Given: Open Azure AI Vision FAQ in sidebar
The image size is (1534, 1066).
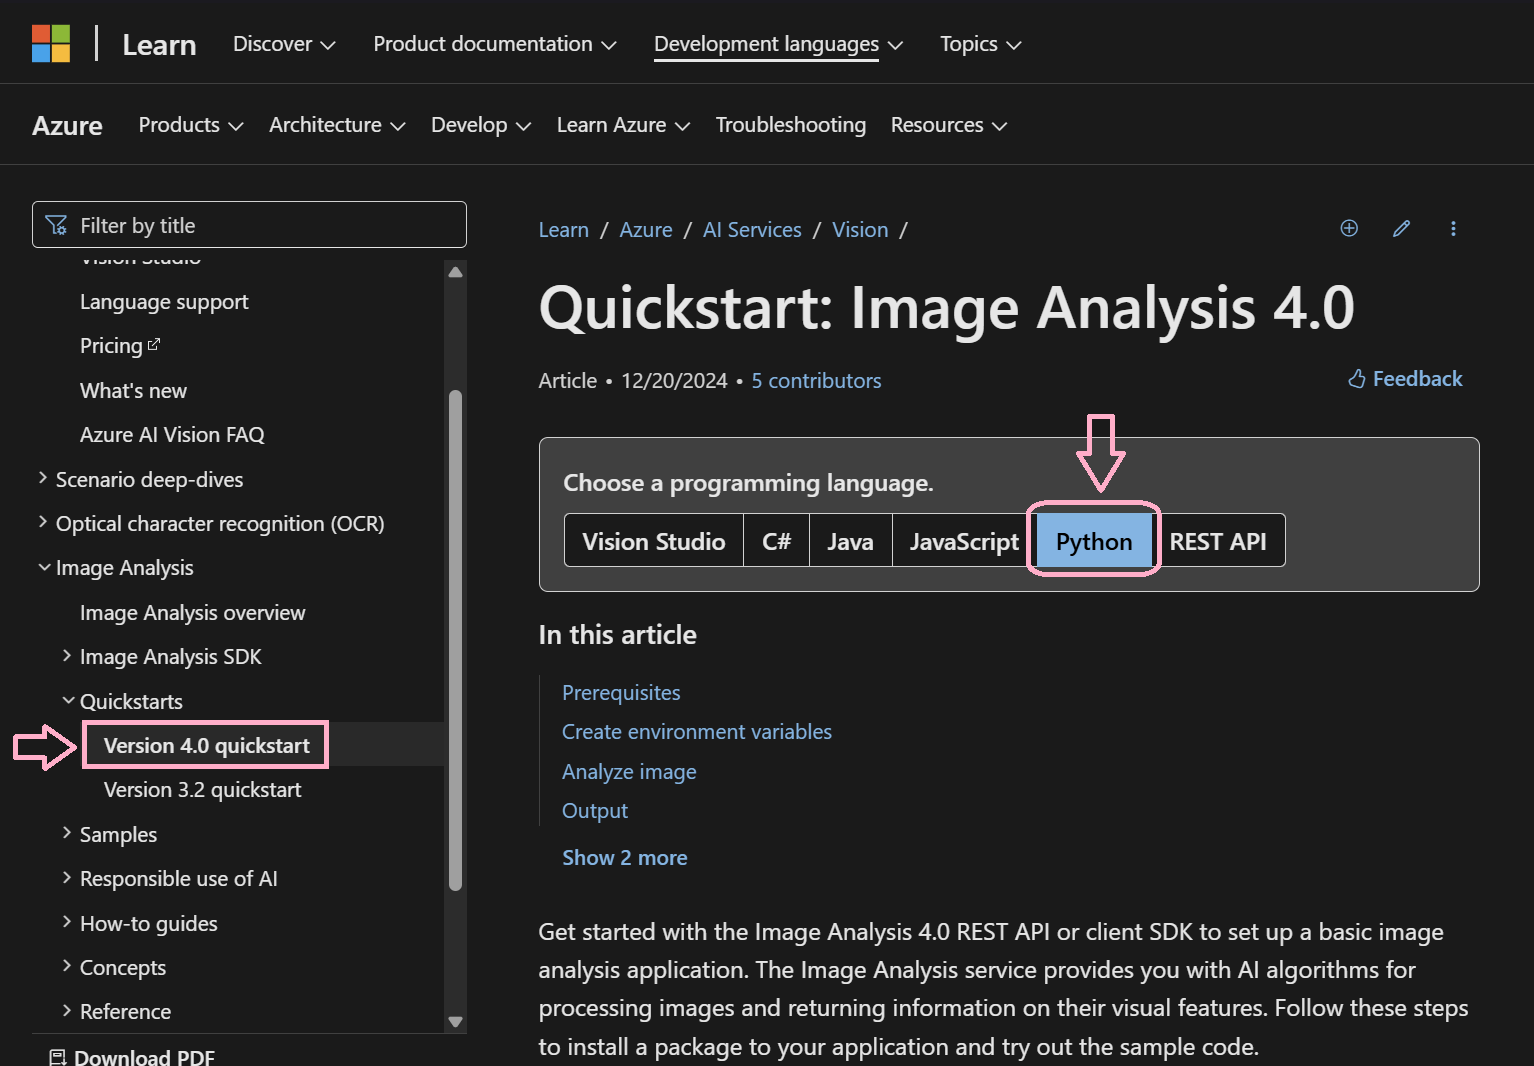Looking at the screenshot, I should pos(172,435).
